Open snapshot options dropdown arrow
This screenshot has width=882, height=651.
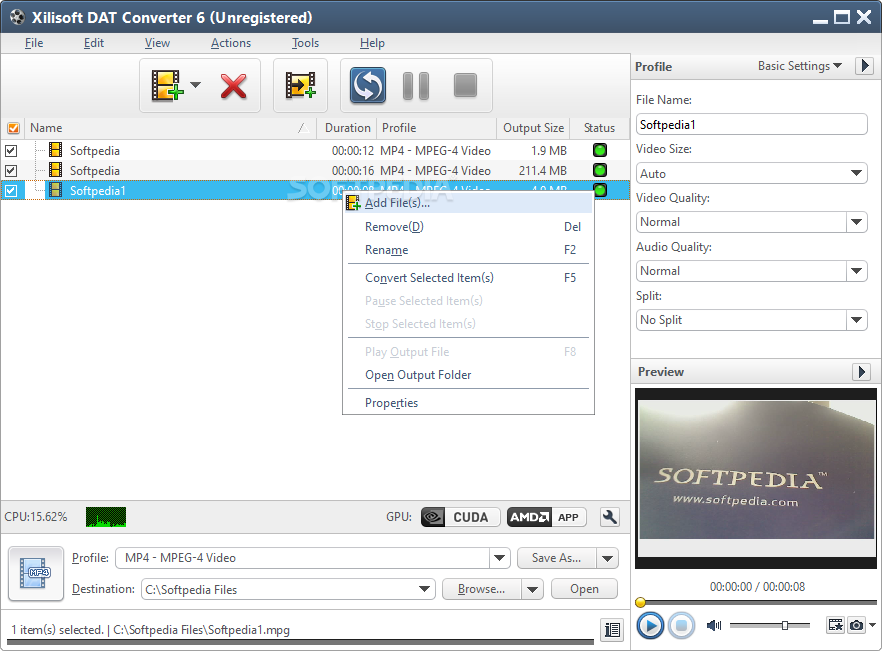click(872, 625)
